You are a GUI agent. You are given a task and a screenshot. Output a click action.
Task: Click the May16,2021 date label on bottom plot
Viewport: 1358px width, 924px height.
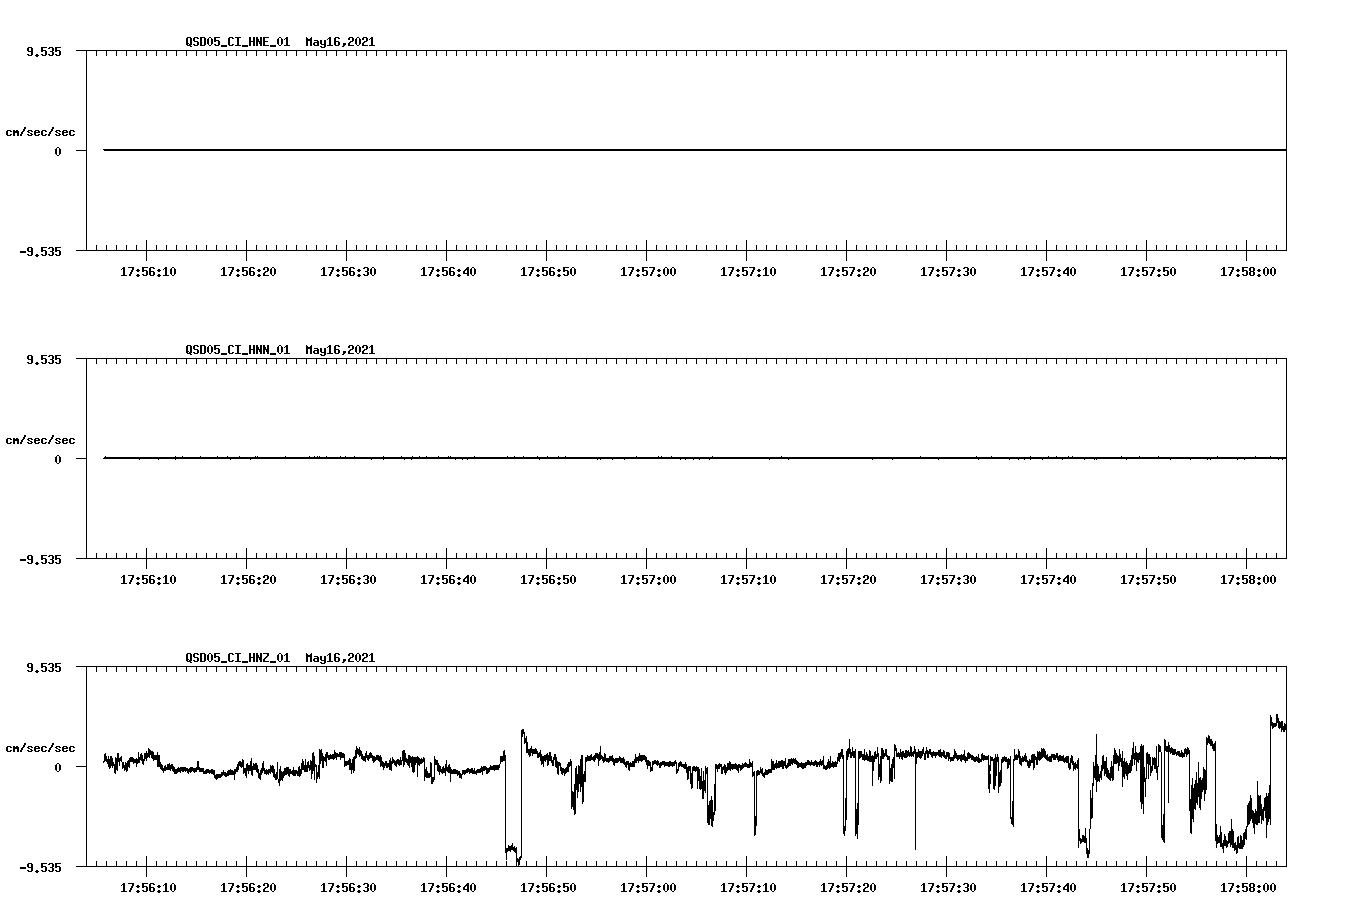[340, 658]
